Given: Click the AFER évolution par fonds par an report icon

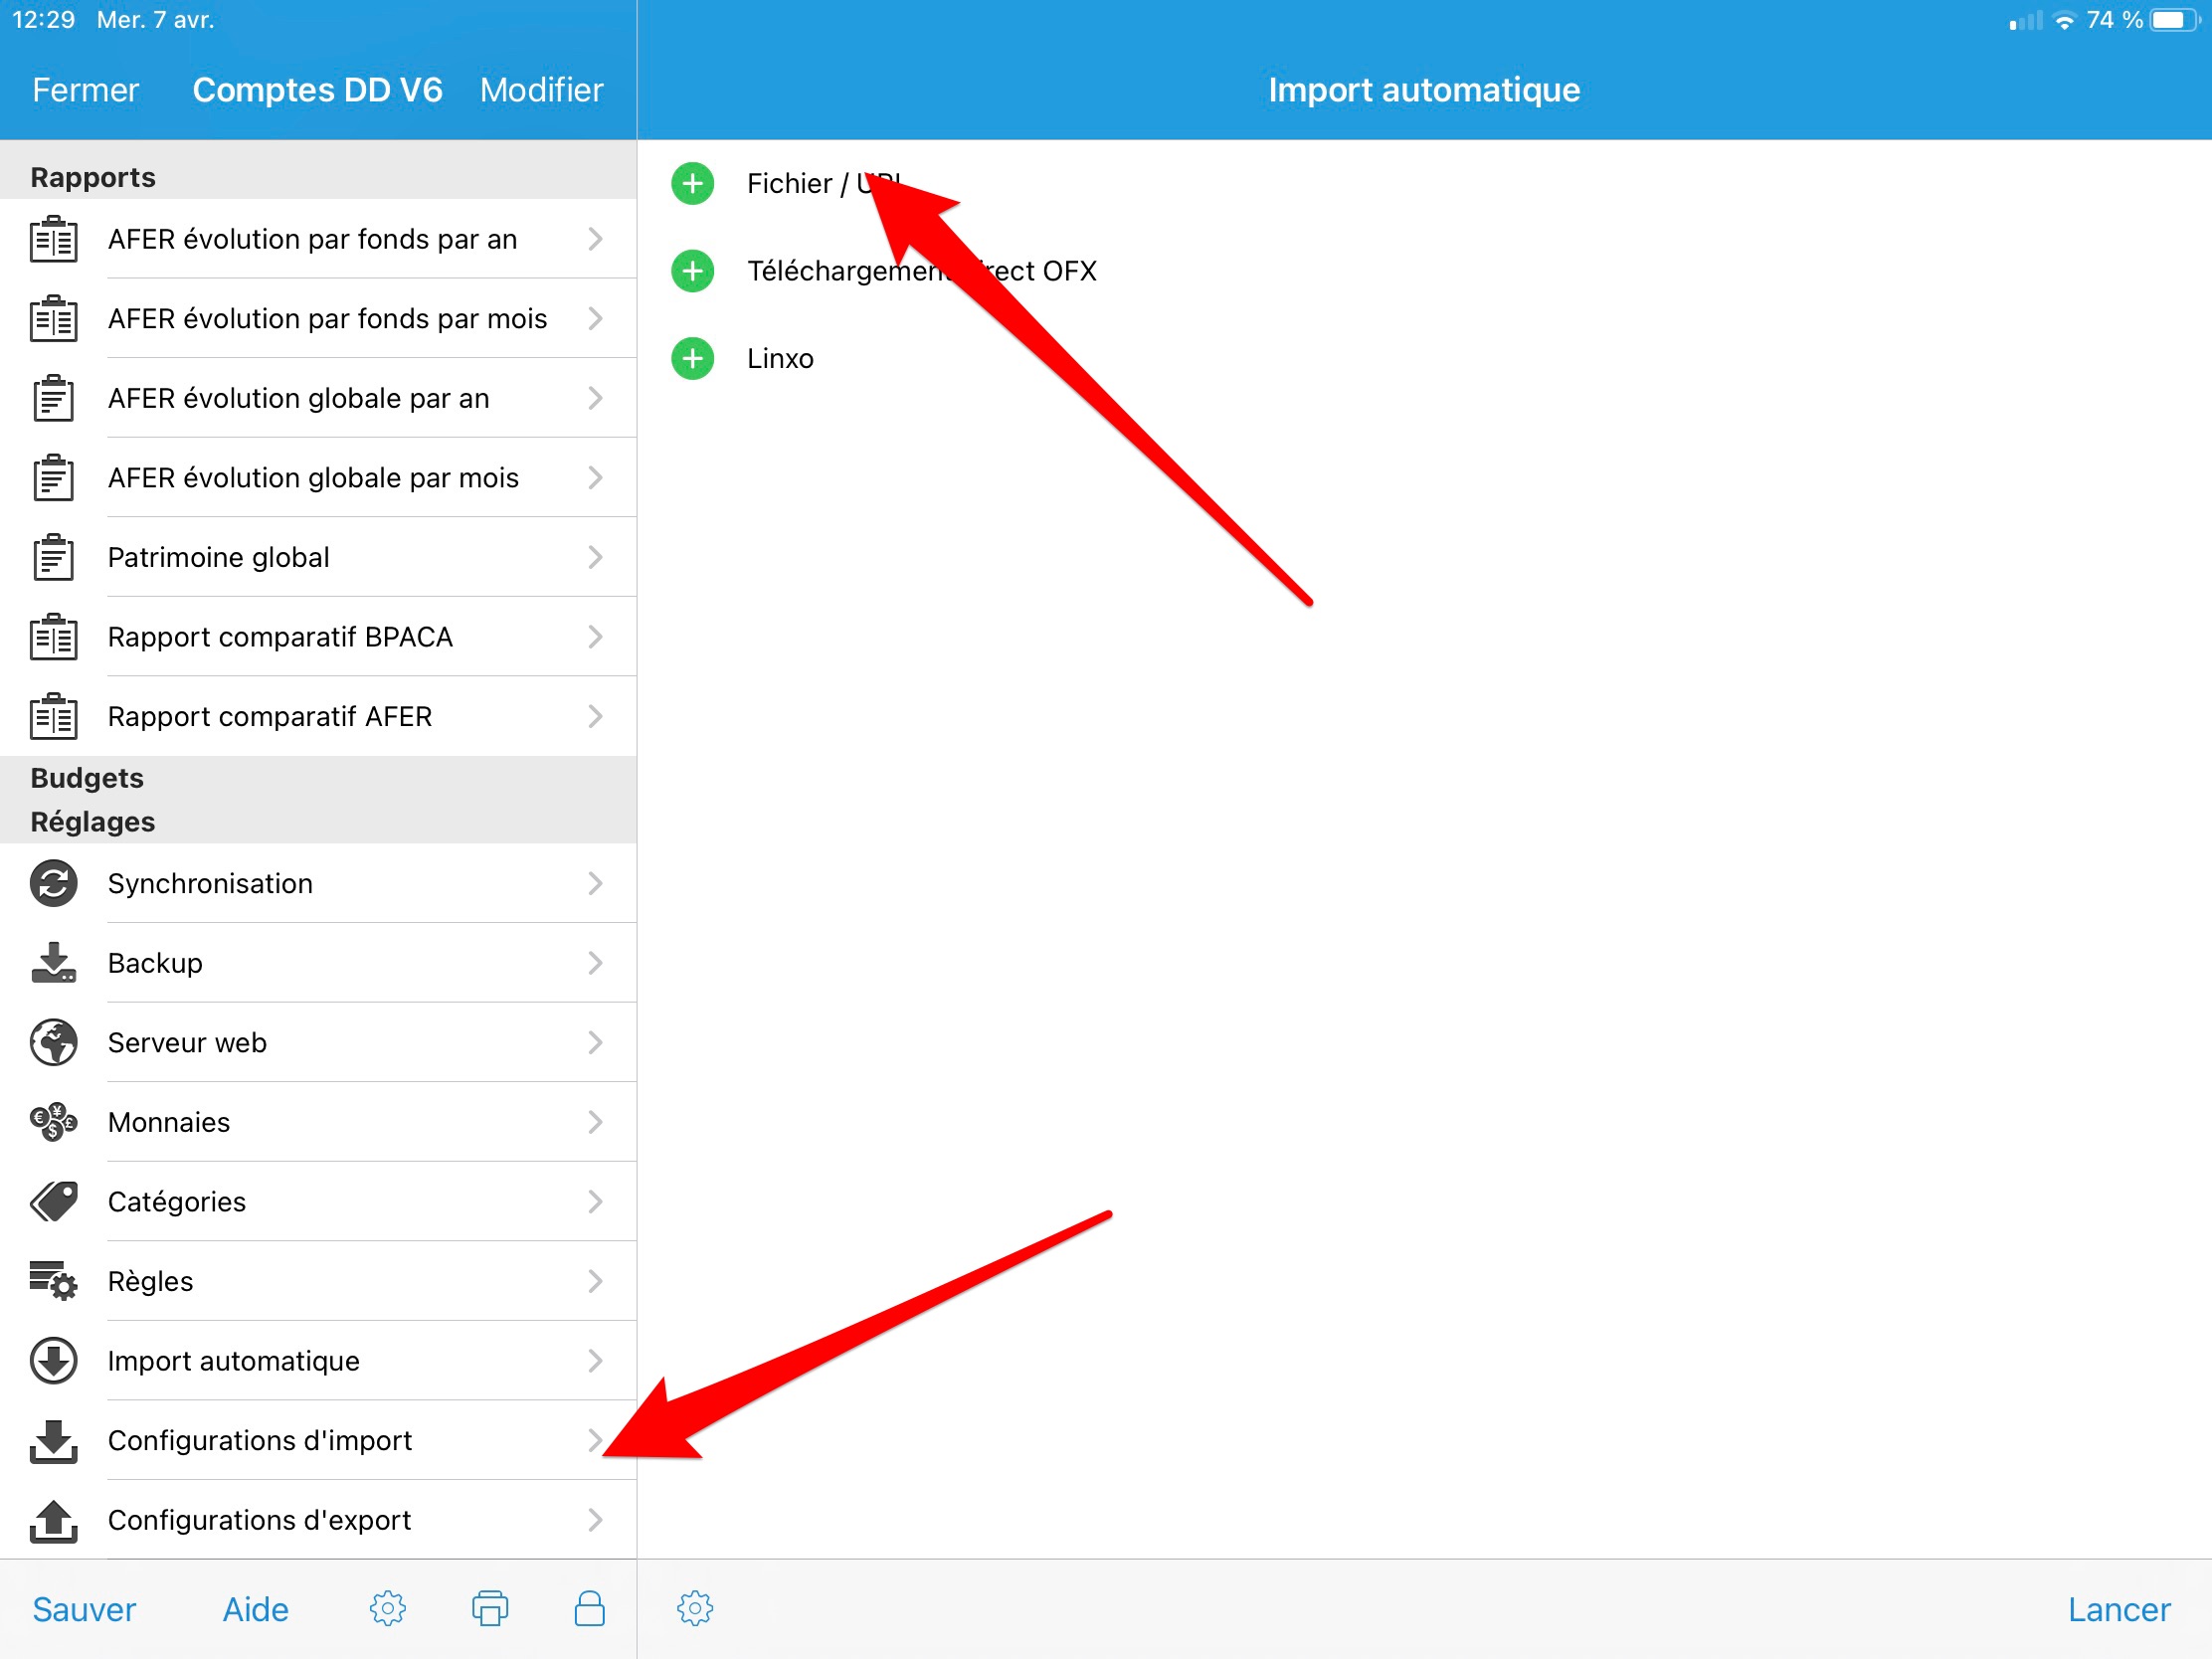Looking at the screenshot, I should (x=53, y=239).
